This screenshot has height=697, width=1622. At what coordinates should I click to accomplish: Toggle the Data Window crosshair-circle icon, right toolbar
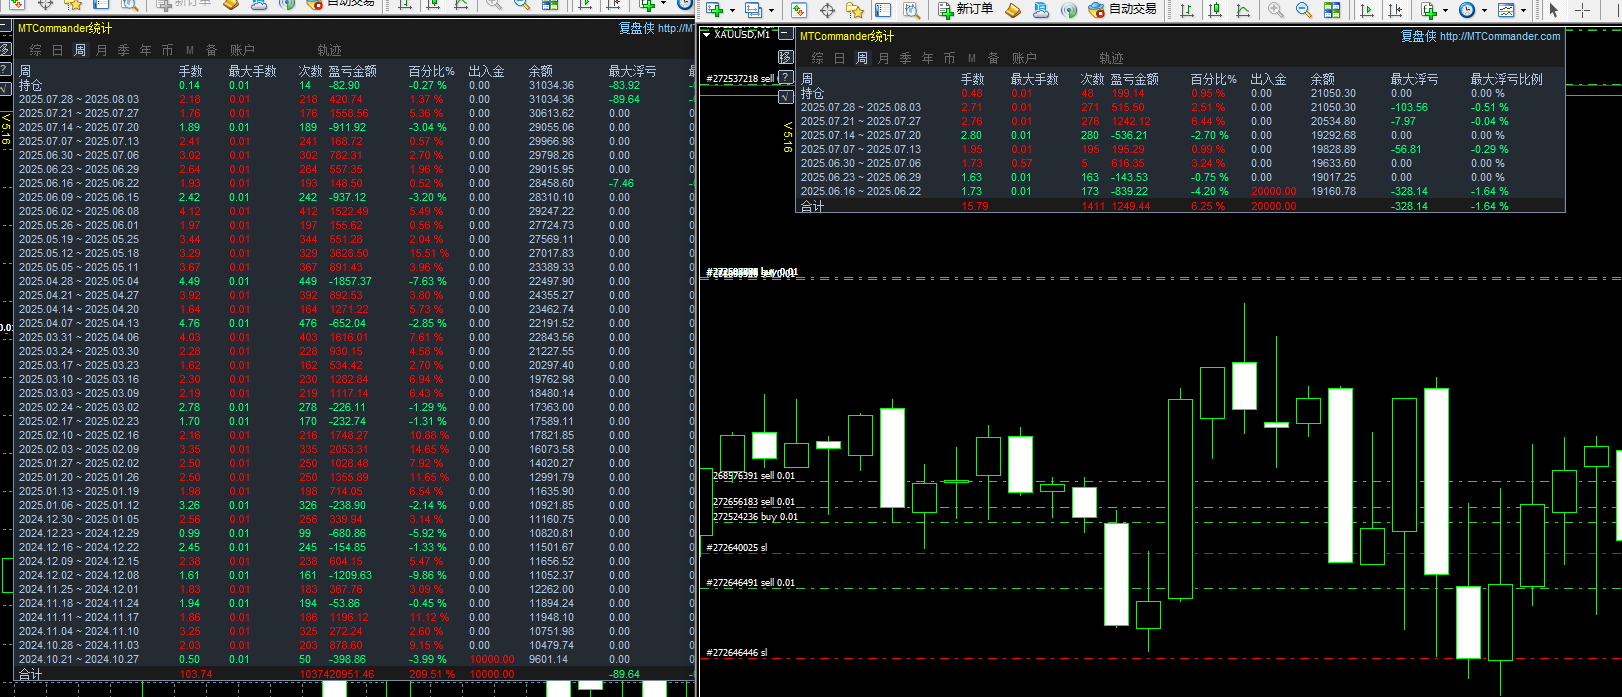(x=827, y=10)
